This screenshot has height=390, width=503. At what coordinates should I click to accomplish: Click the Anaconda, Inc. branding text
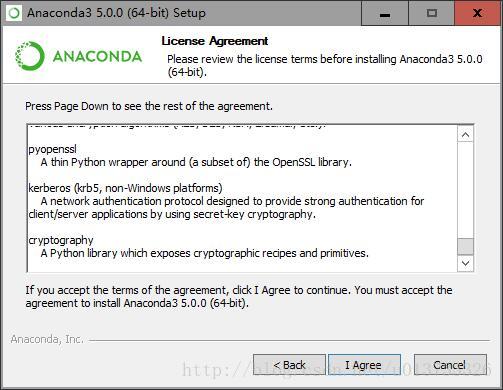coord(47,339)
